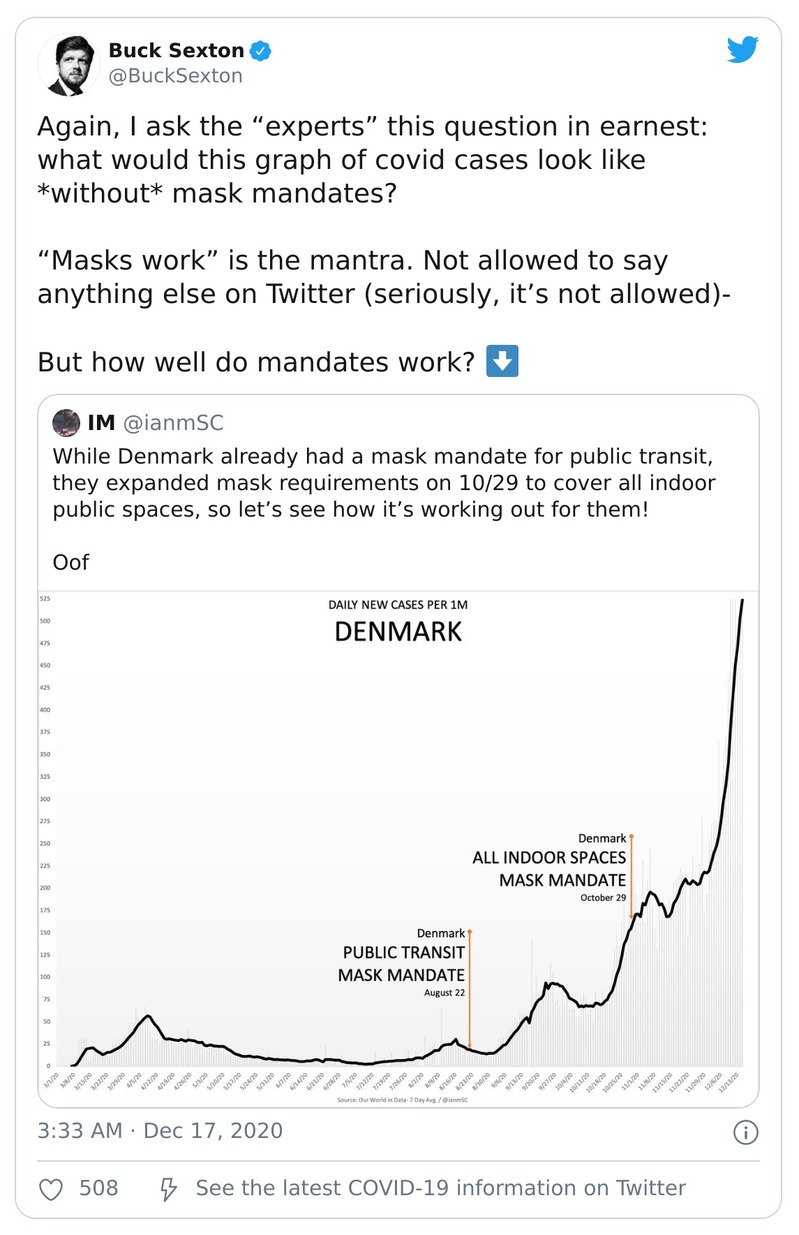
Task: Open the Buck Sexton display name
Action: [x=176, y=50]
